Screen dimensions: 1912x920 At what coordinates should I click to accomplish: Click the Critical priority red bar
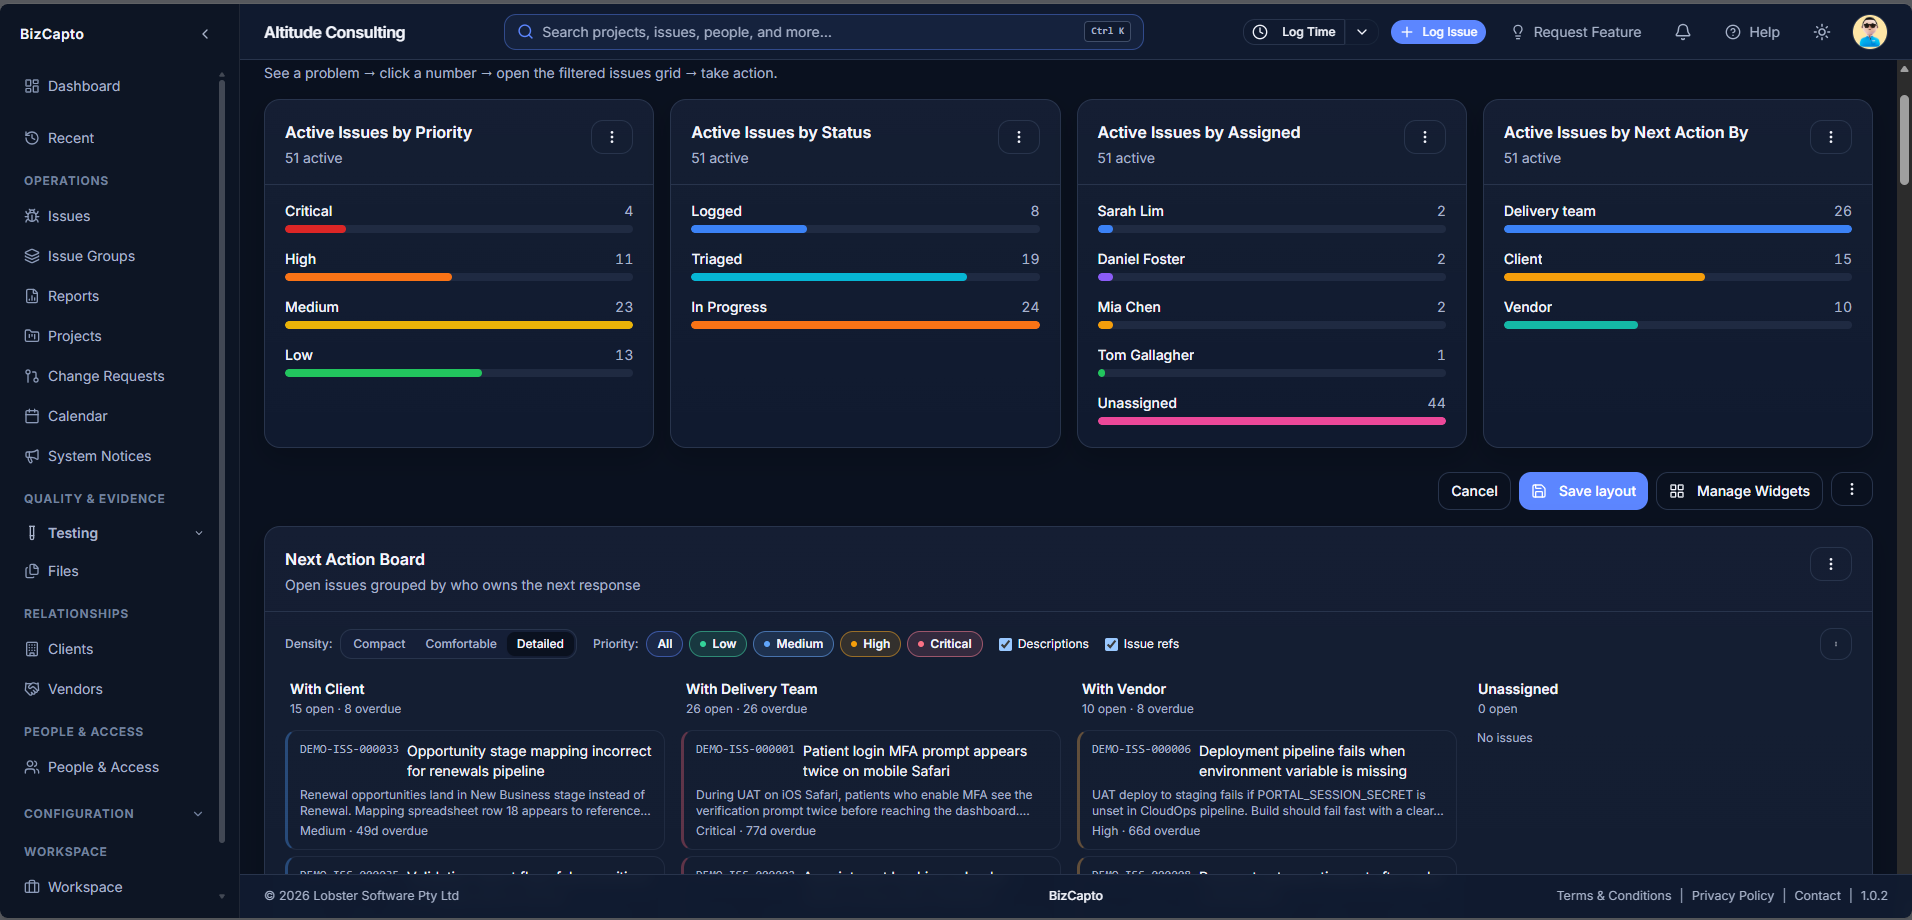315,229
